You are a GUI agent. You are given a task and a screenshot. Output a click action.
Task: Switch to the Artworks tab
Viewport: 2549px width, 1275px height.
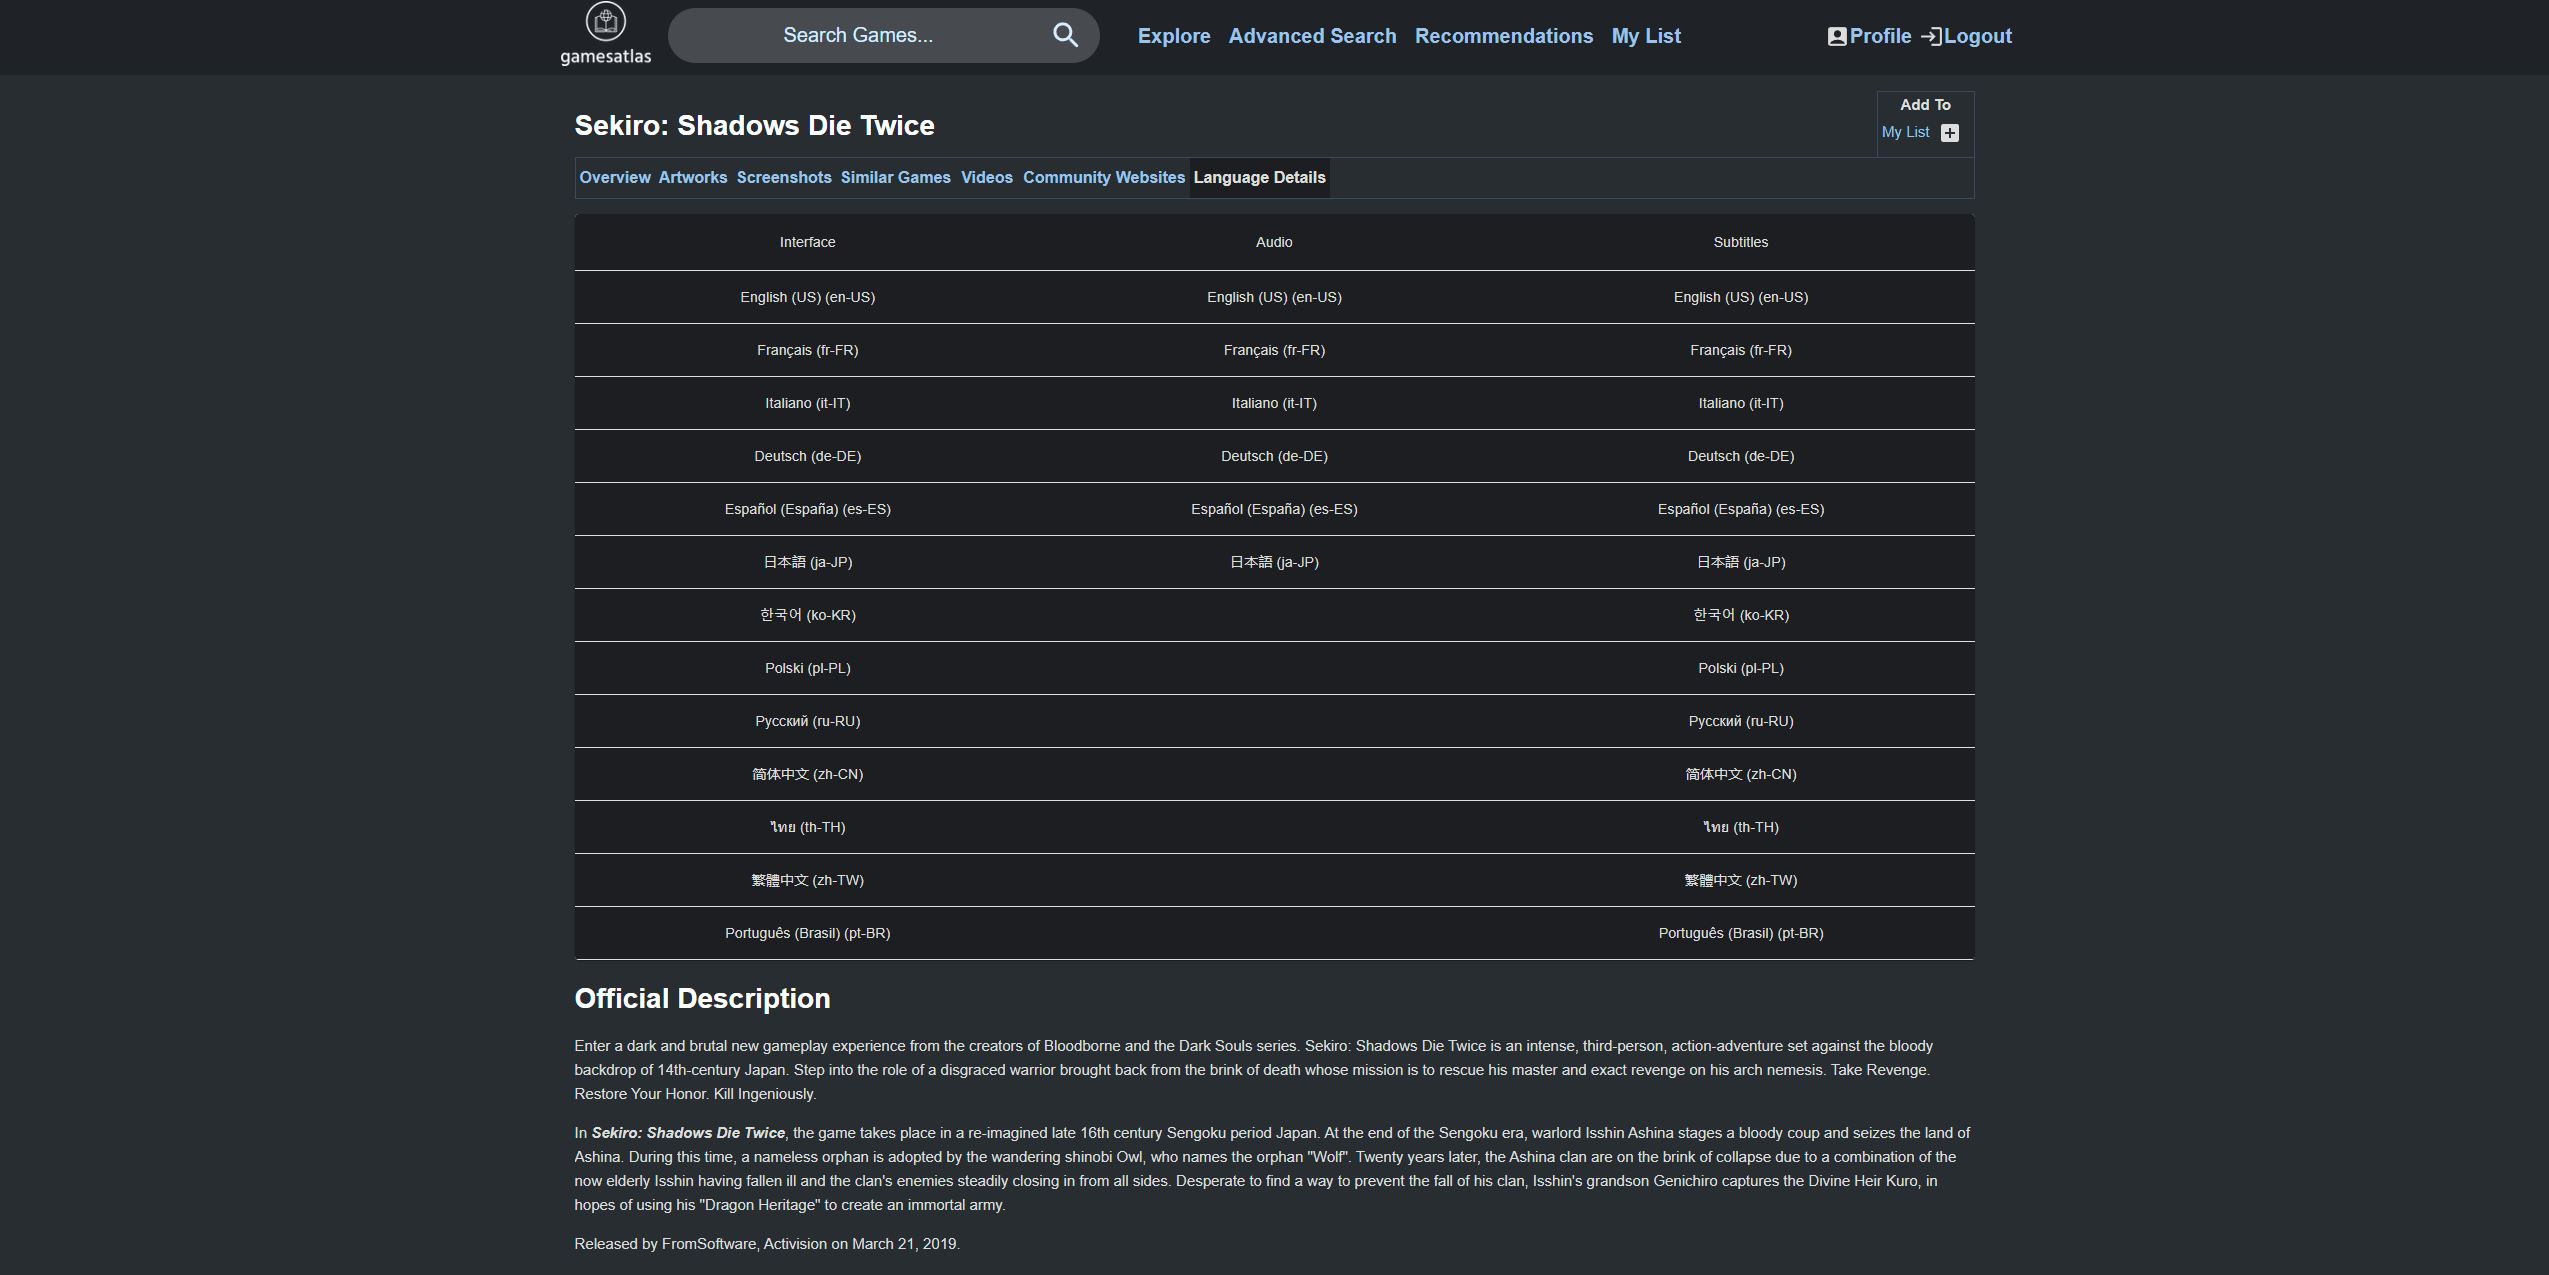click(x=692, y=177)
